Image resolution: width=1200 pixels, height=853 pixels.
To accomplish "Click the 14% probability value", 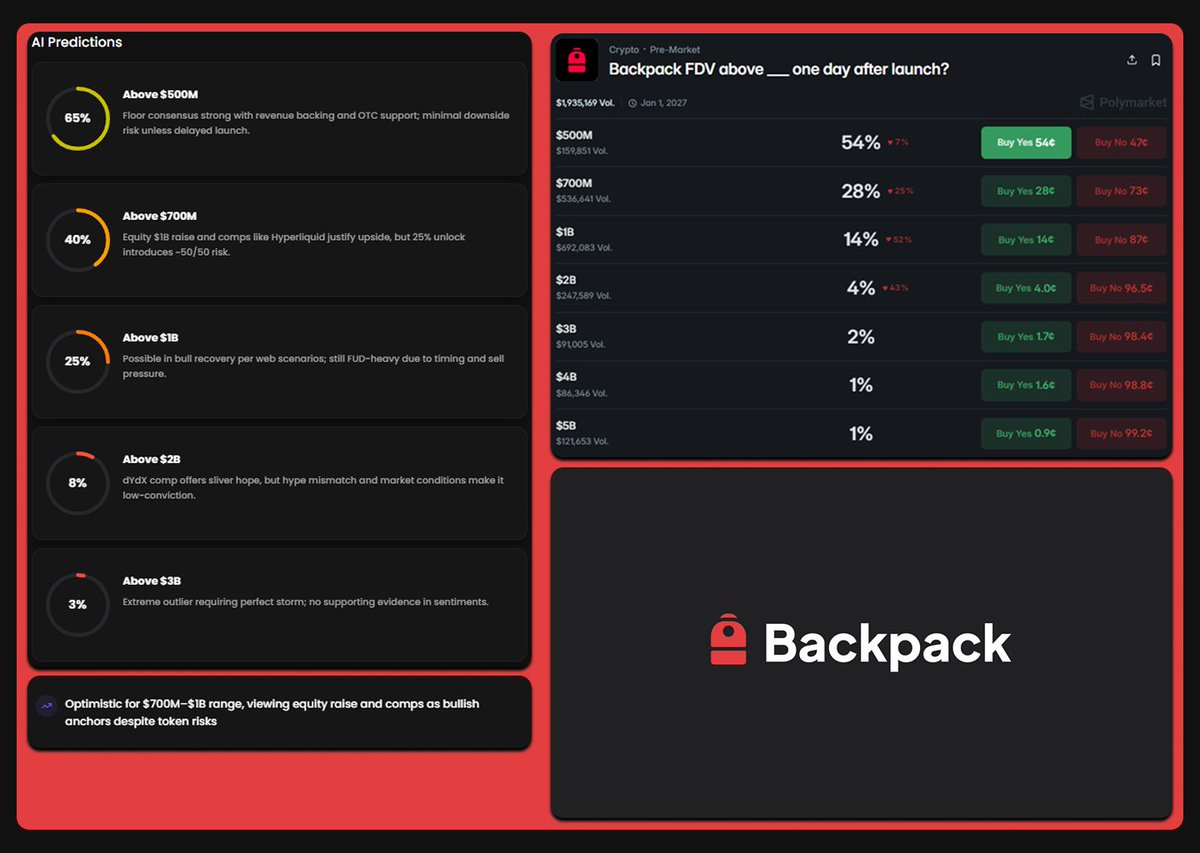I will [861, 240].
